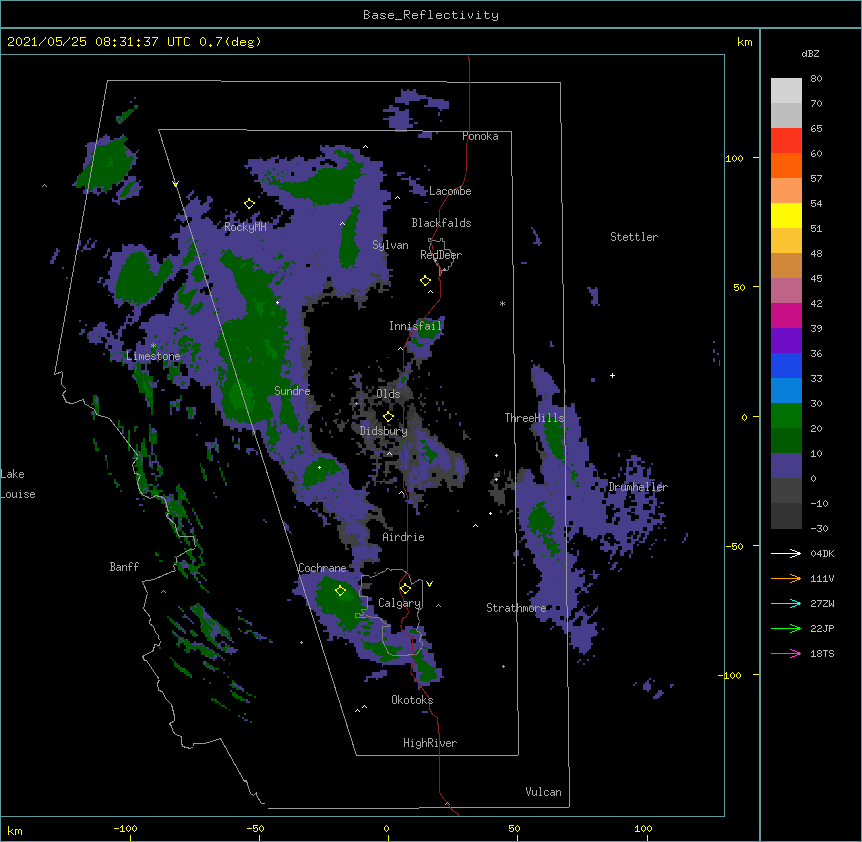Click the 80 dBZ light gray swatch
The height and width of the screenshot is (842, 862).
click(x=786, y=91)
